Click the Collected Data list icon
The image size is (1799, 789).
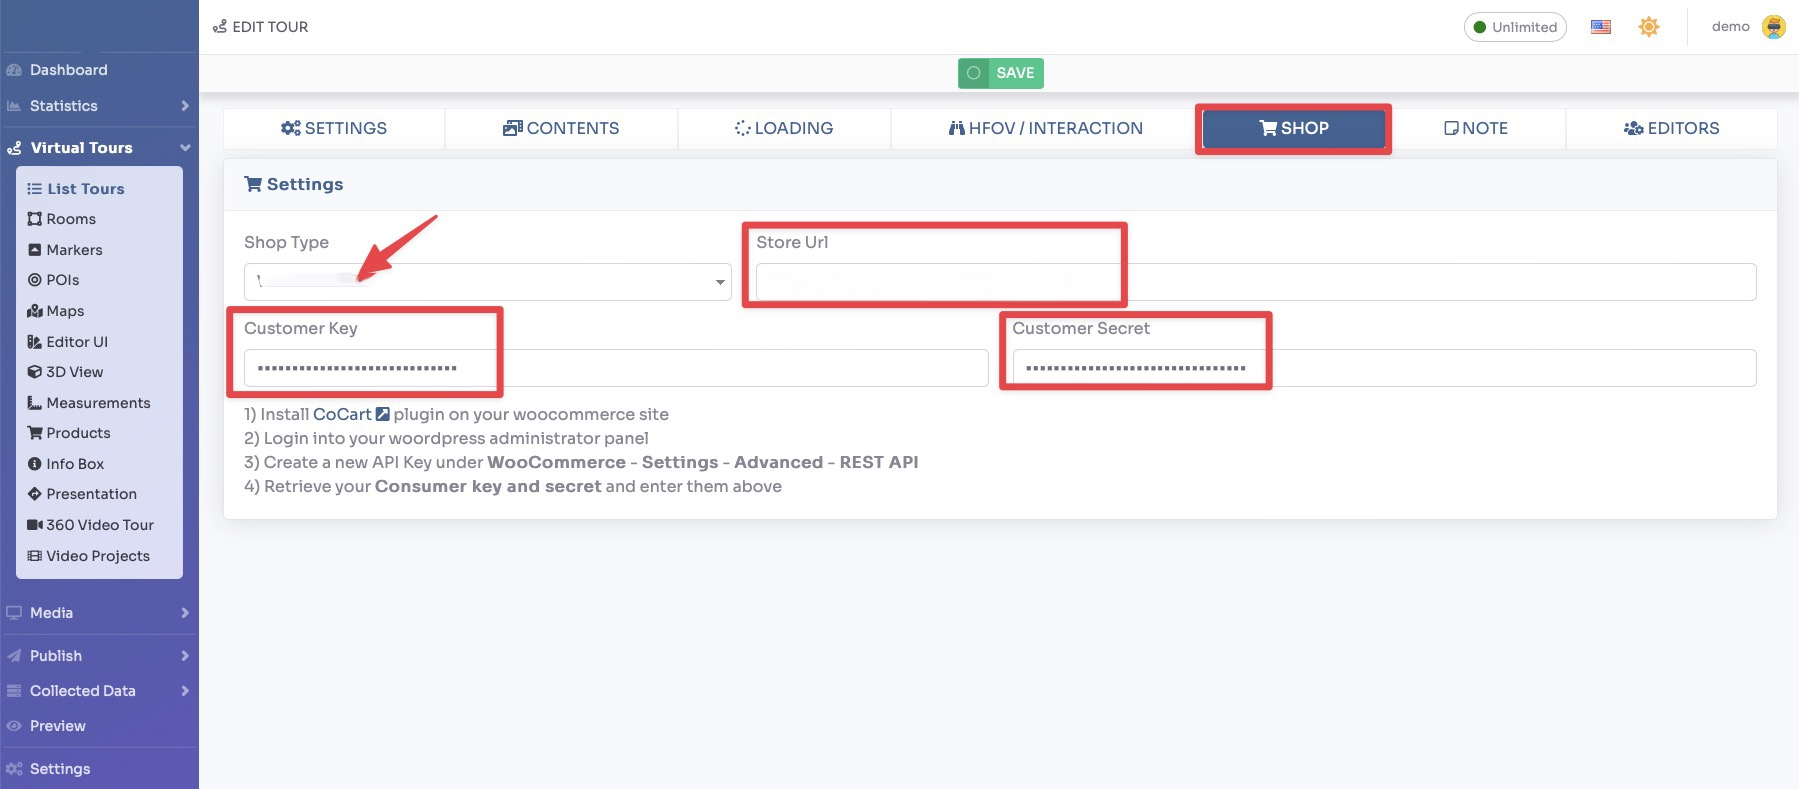coord(14,691)
